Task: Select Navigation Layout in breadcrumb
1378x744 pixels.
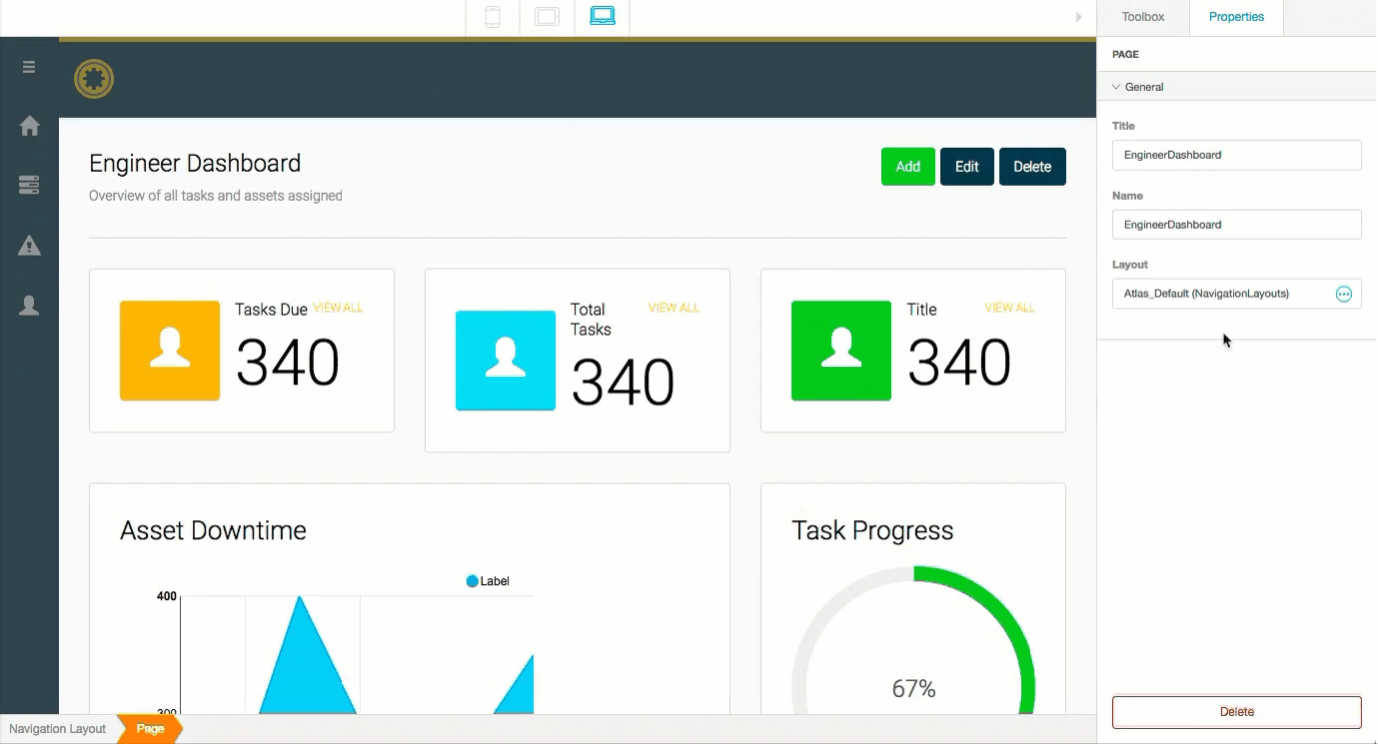Action: coord(57,729)
